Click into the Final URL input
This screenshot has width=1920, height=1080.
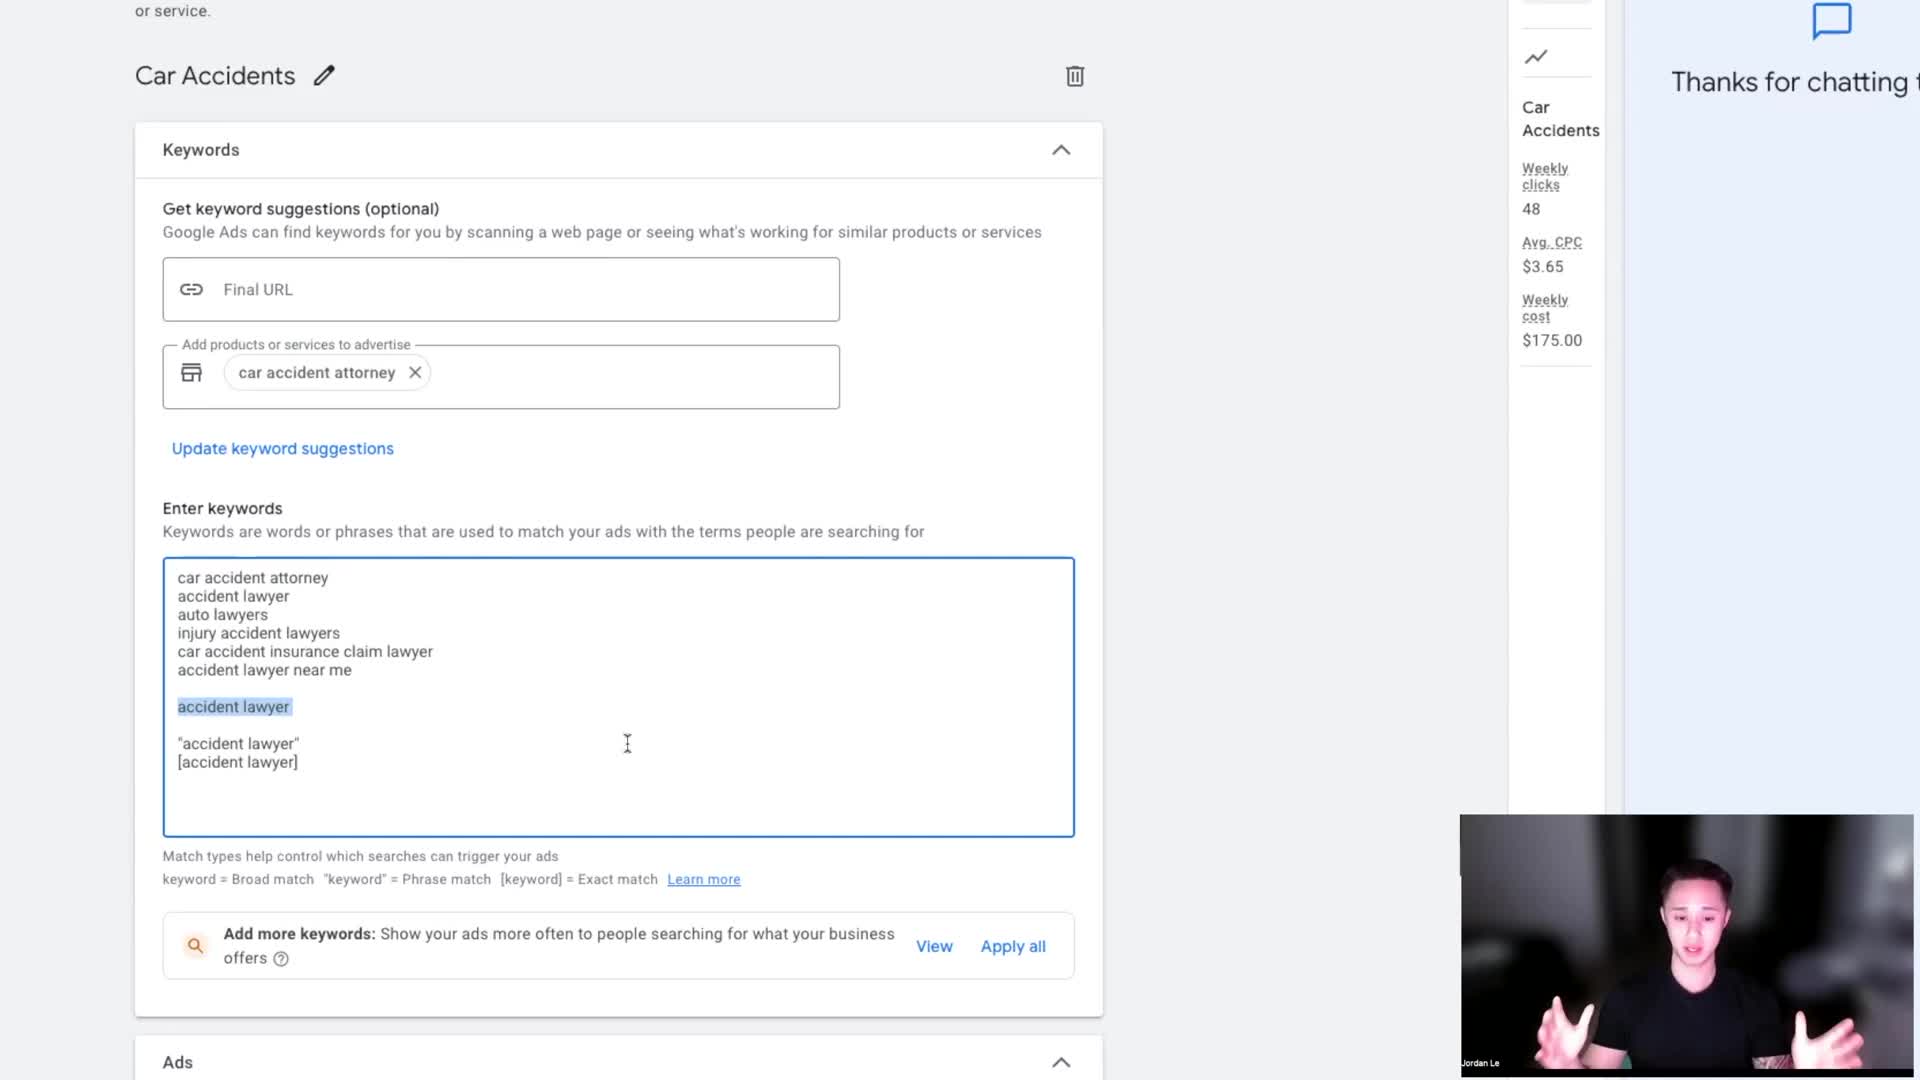520,290
